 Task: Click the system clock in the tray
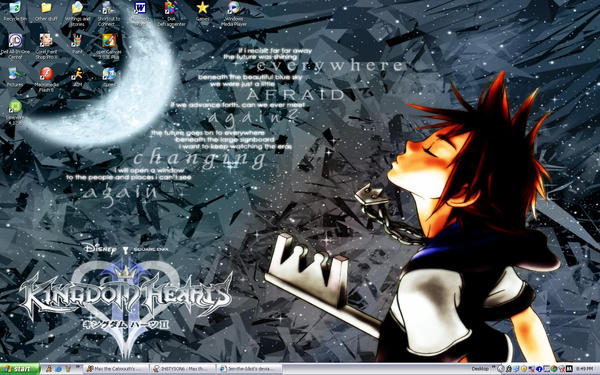tap(585, 369)
